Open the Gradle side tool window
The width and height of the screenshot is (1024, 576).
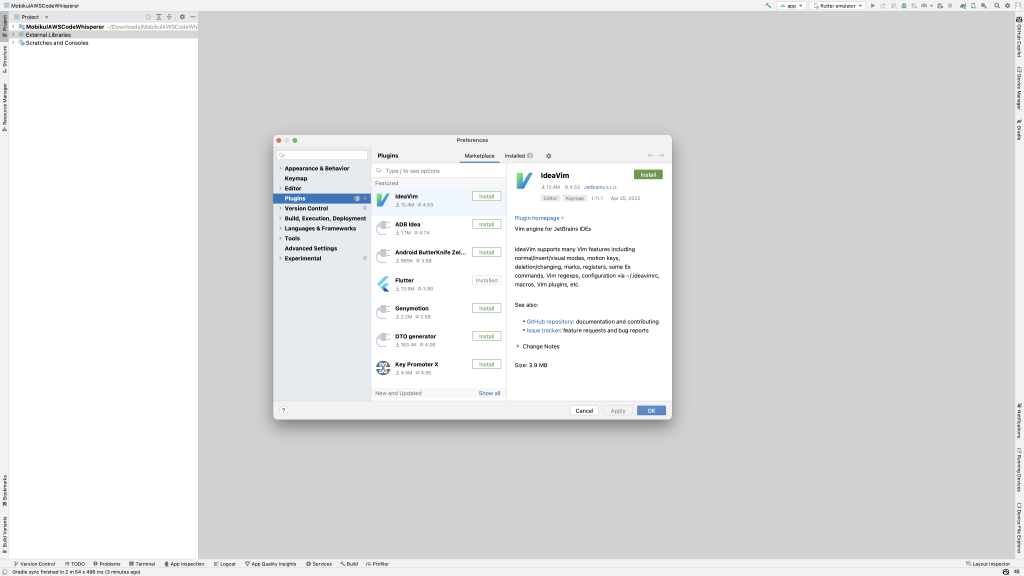click(1019, 129)
